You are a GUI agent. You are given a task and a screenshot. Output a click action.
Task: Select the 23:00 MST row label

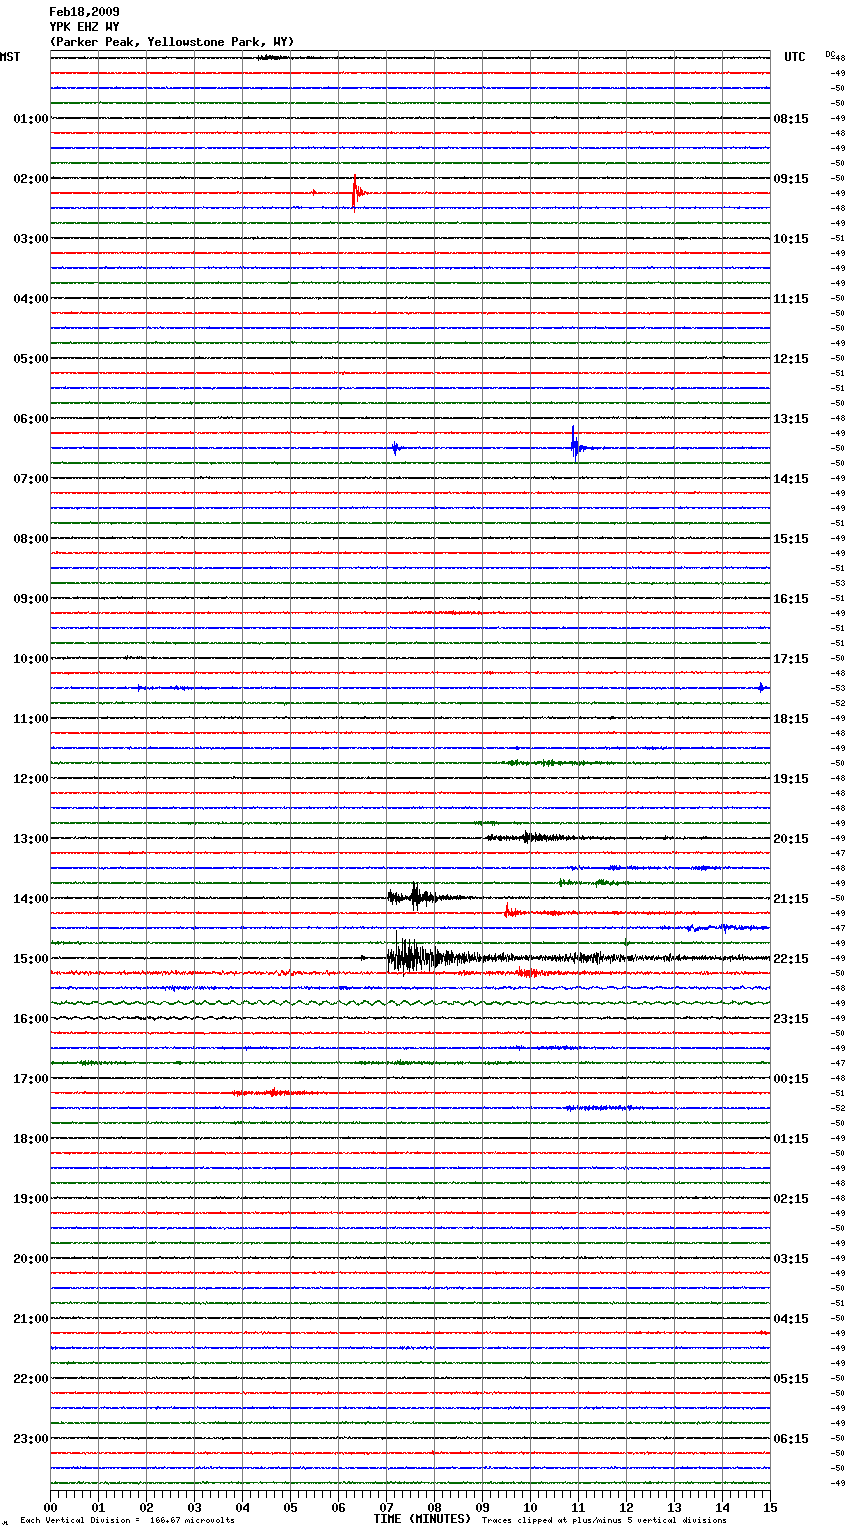coord(31,1439)
